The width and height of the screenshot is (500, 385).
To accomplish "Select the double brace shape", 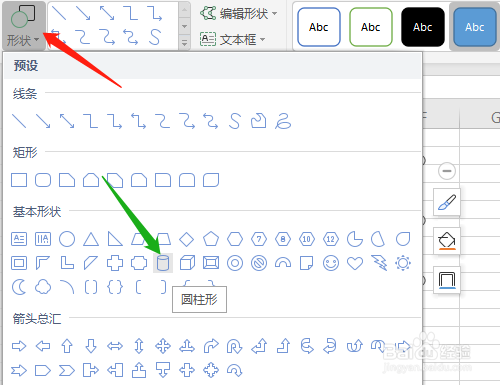I will 115,287.
